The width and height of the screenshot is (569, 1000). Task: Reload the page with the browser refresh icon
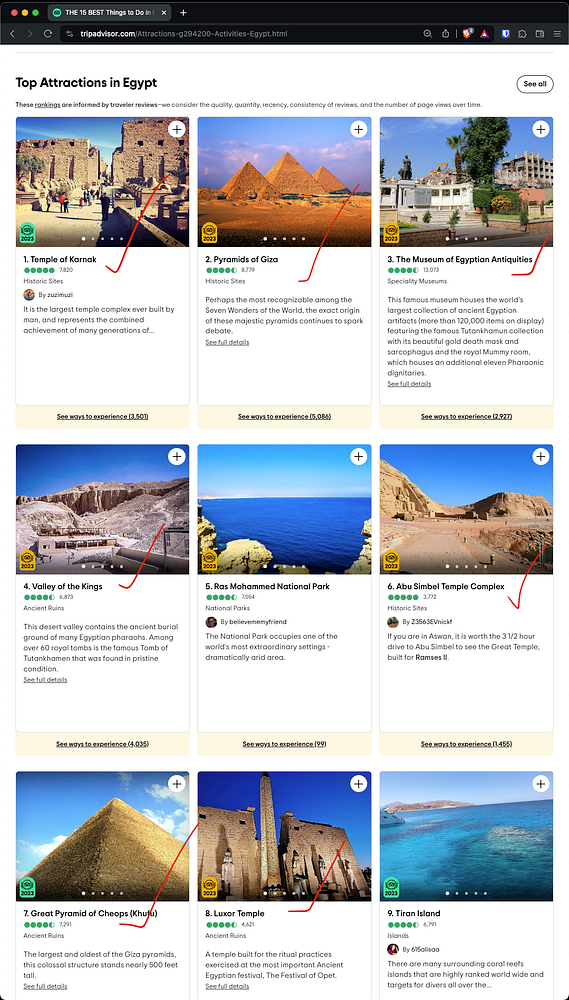tap(48, 34)
